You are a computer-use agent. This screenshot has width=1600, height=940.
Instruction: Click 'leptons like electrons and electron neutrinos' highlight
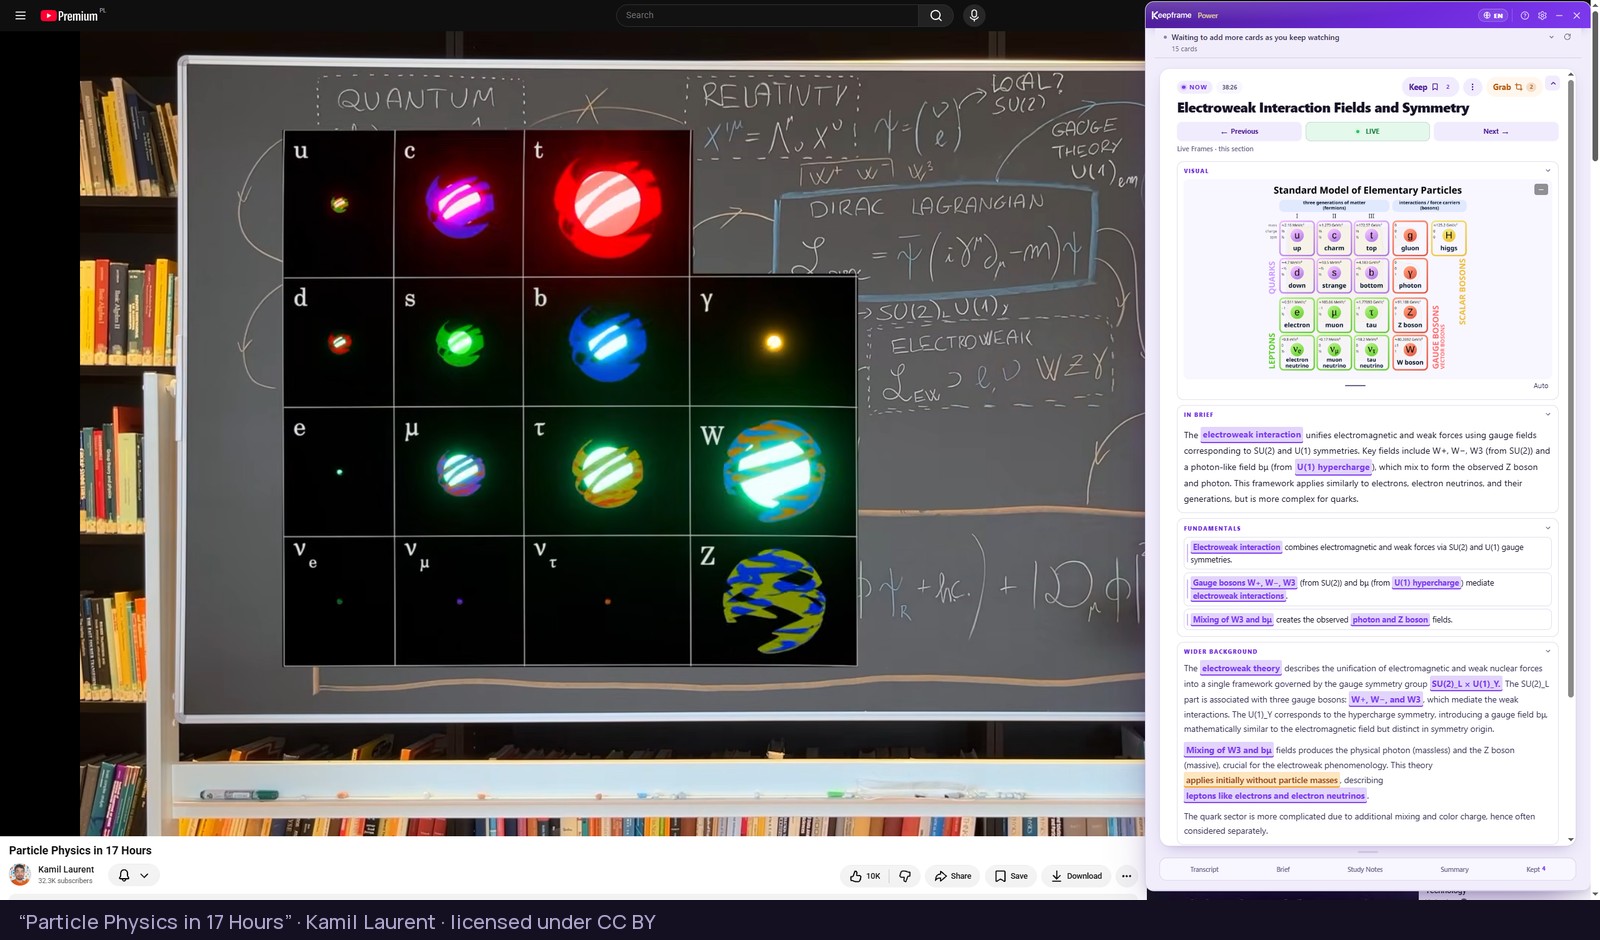(1275, 796)
